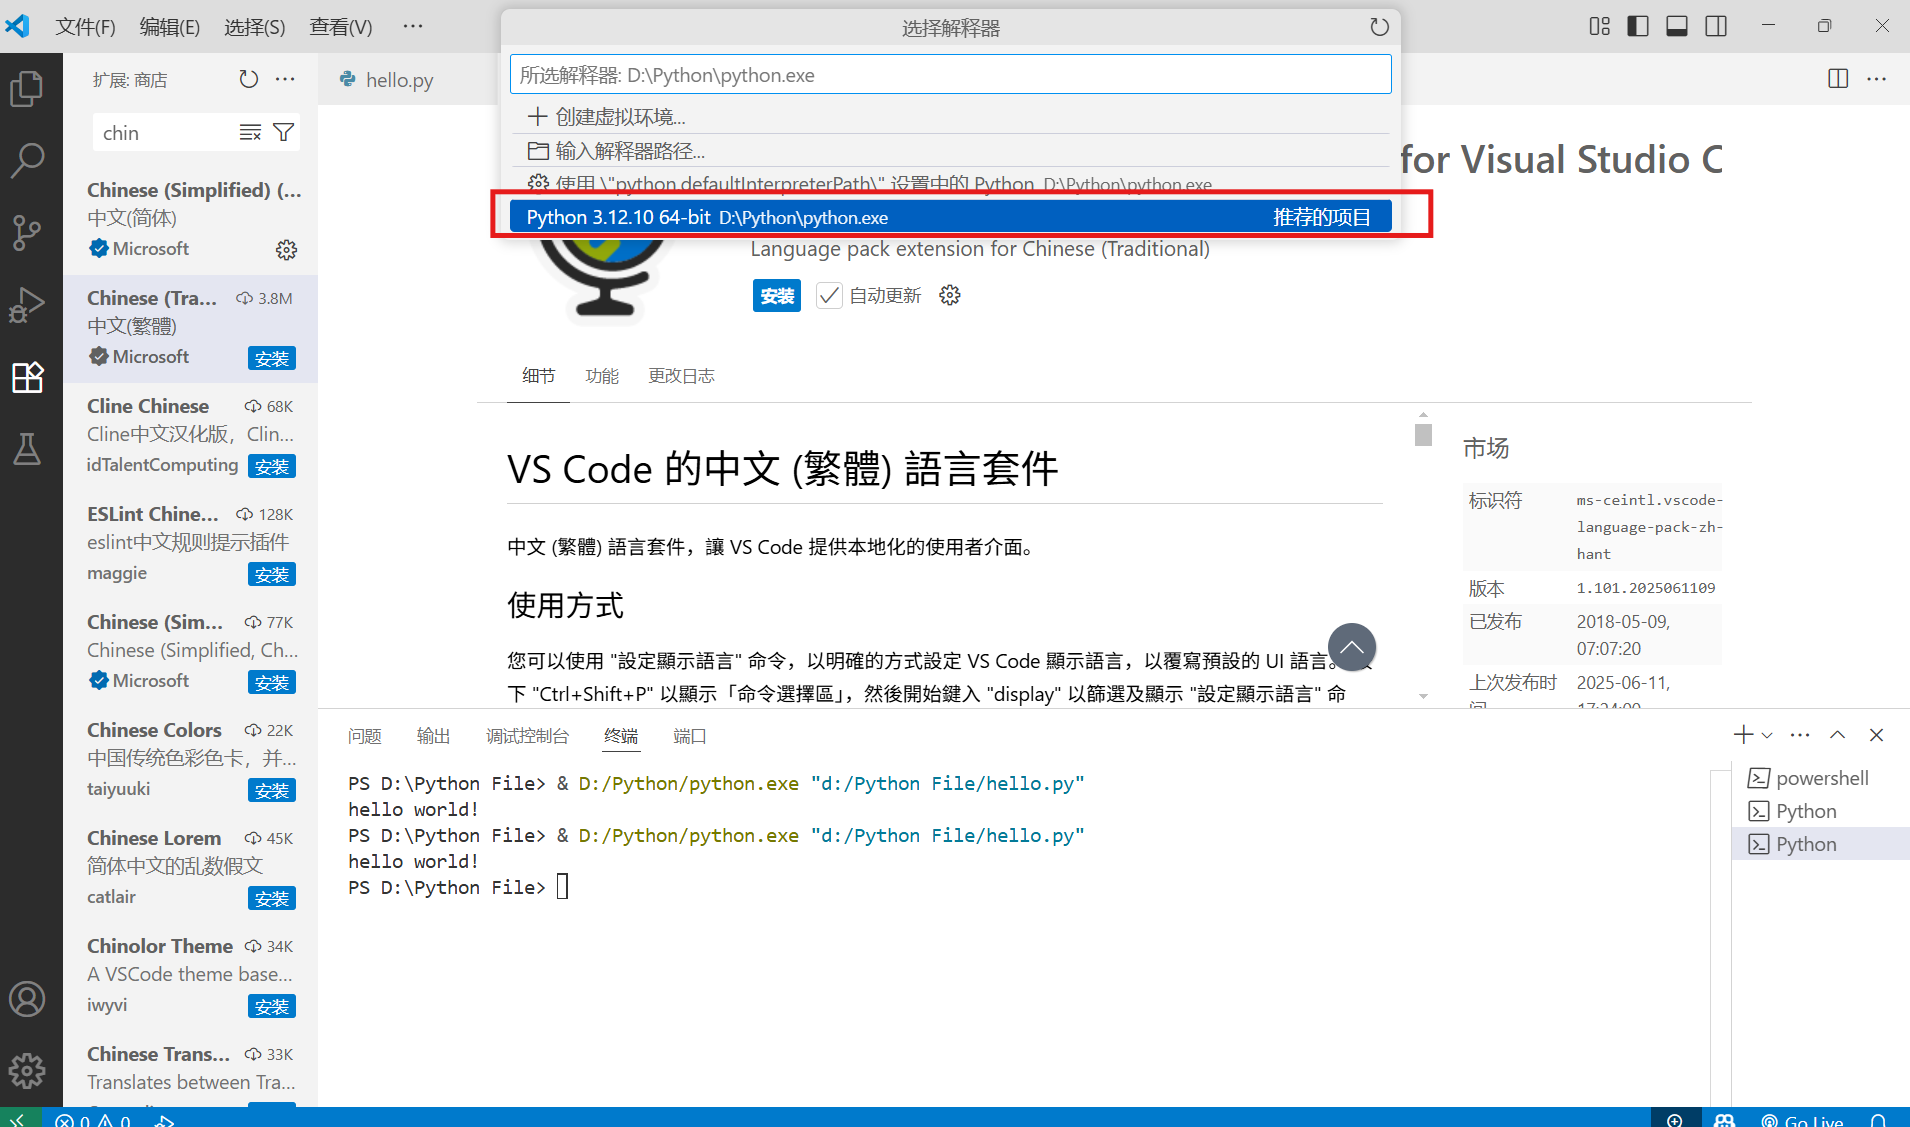Viewport: 1910px width, 1127px height.
Task: Choose 创建虚拟环境... option
Action: pyautogui.click(x=950, y=117)
